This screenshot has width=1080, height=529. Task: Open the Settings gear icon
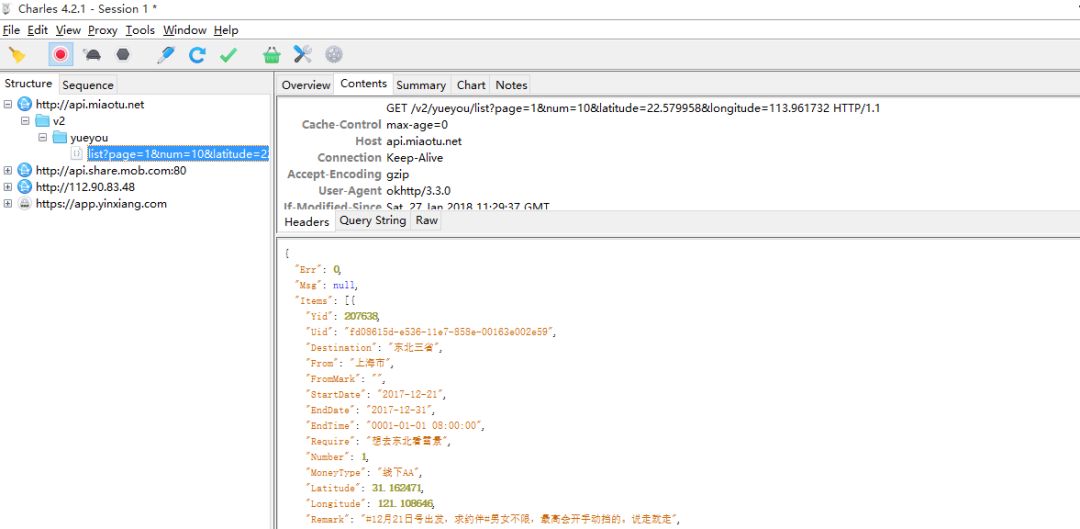(x=334, y=54)
